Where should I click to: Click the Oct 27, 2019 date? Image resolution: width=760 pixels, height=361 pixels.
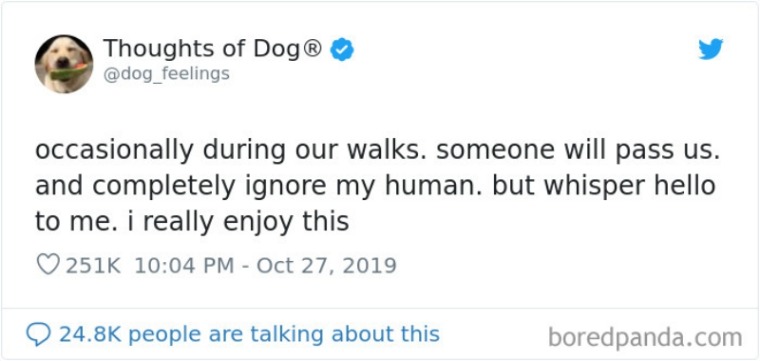pyautogui.click(x=326, y=266)
